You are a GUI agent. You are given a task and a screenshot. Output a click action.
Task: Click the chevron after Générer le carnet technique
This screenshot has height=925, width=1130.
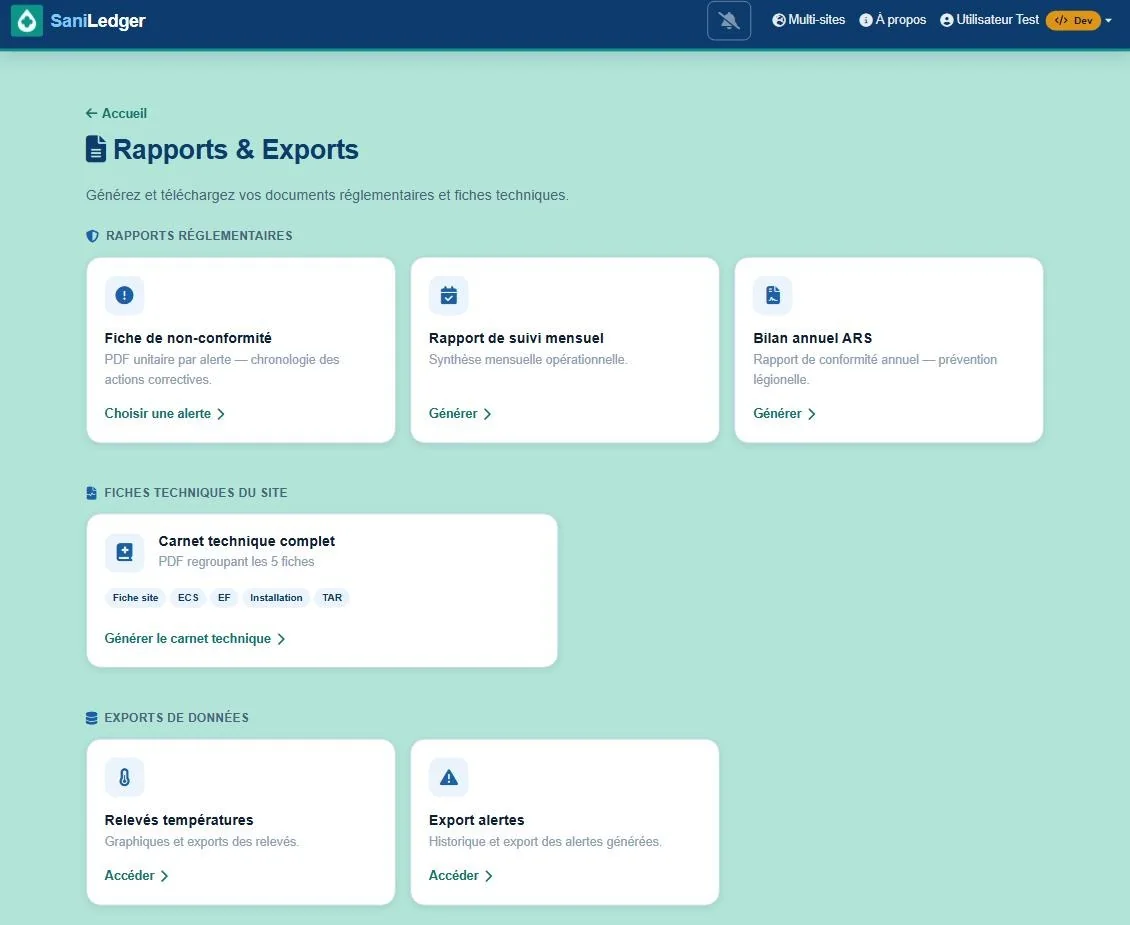coord(281,640)
